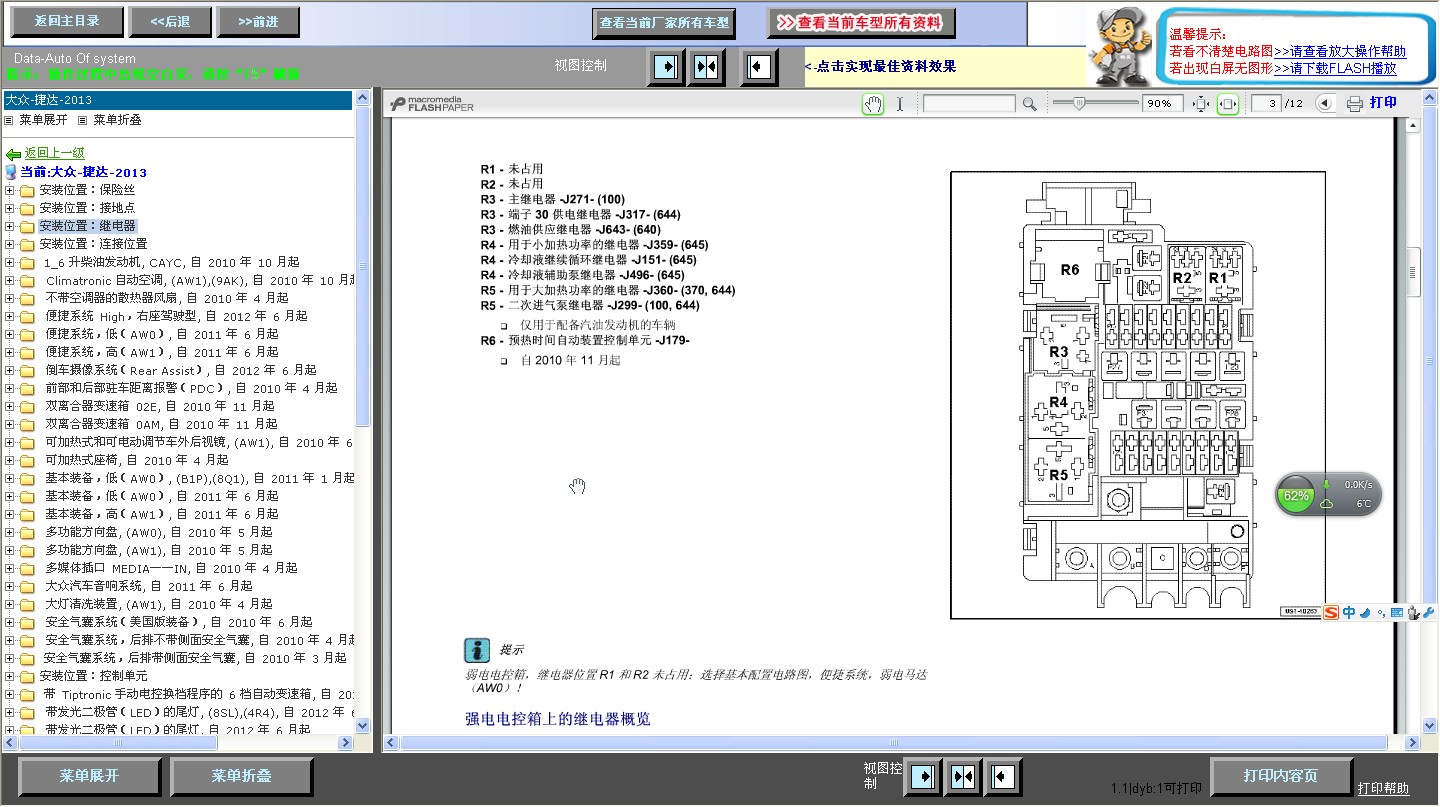Click the 返回上一级 link
The height and width of the screenshot is (807, 1440).
click(54, 154)
